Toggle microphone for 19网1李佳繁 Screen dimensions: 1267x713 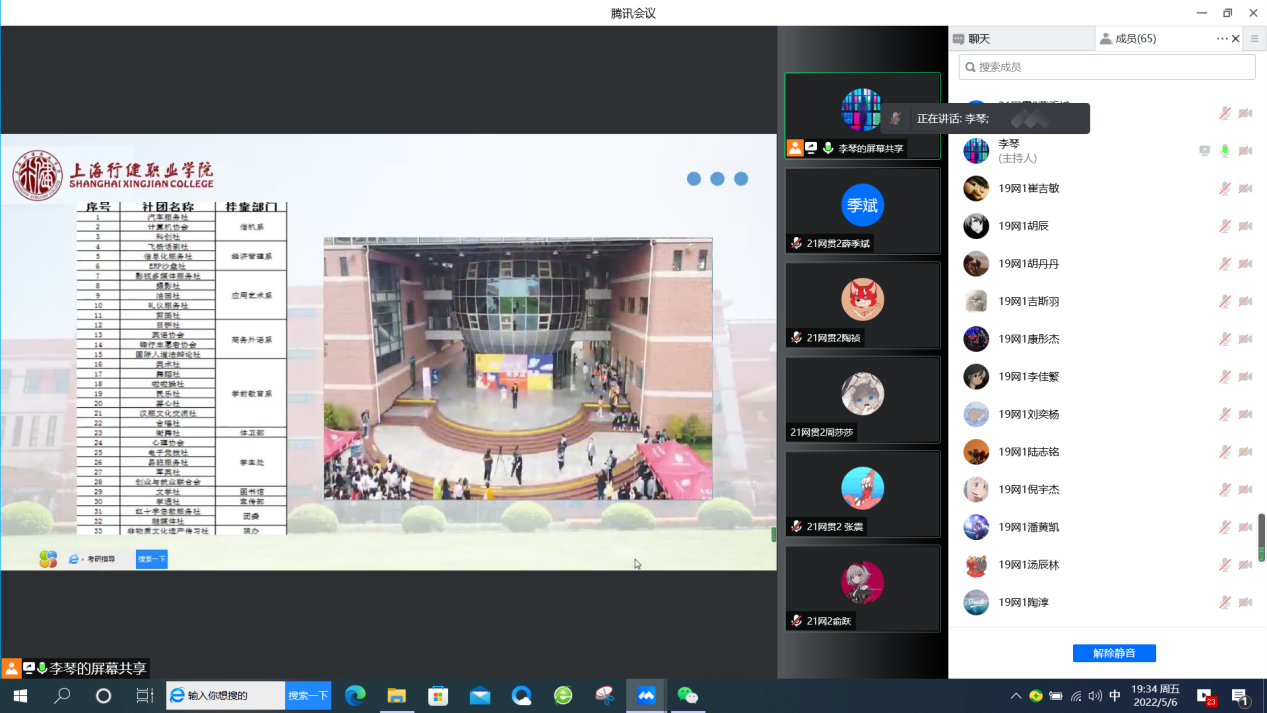point(1225,377)
